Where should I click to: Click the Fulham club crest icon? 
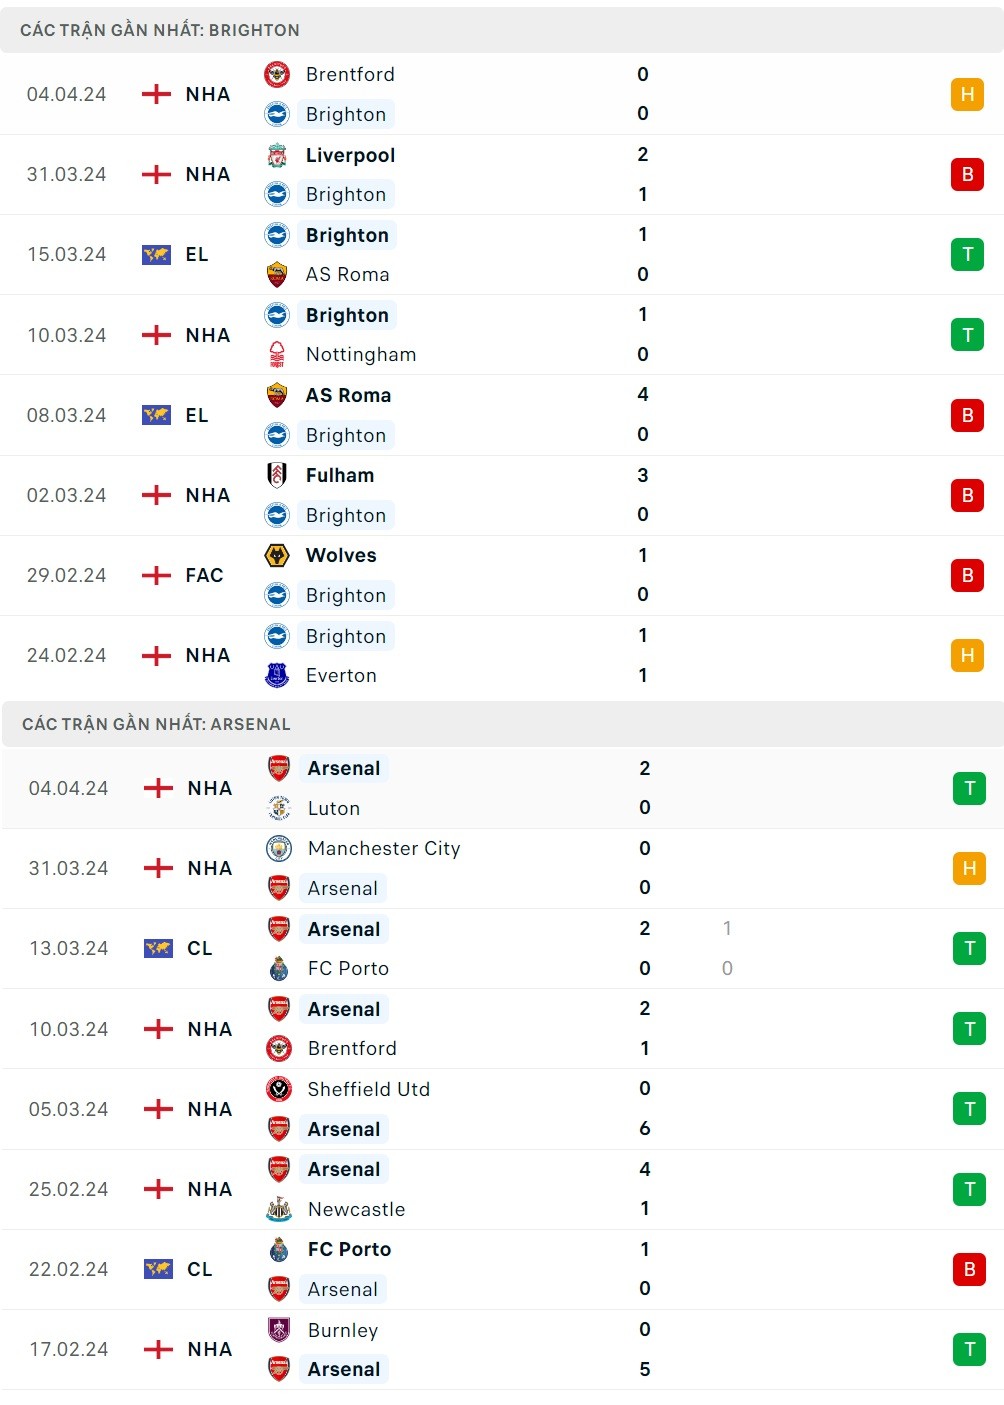point(277,475)
